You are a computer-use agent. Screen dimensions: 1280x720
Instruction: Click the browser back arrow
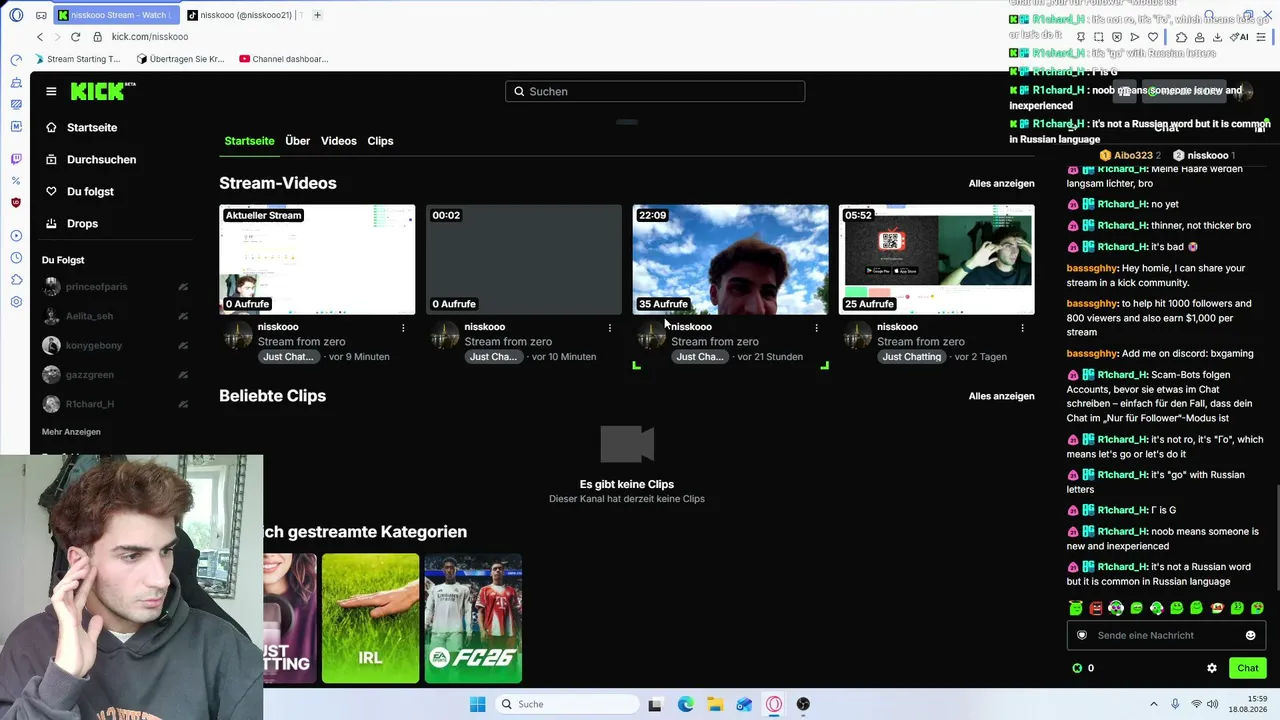coord(40,37)
